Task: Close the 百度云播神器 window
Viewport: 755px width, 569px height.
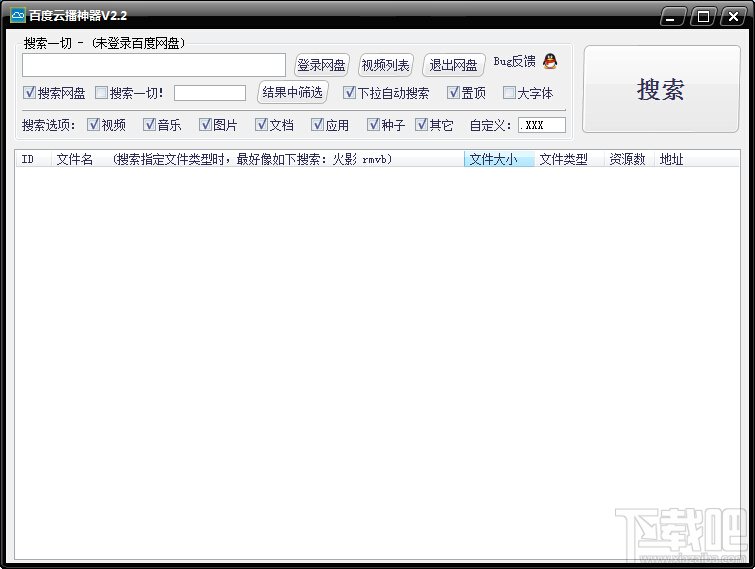Action: [x=733, y=17]
